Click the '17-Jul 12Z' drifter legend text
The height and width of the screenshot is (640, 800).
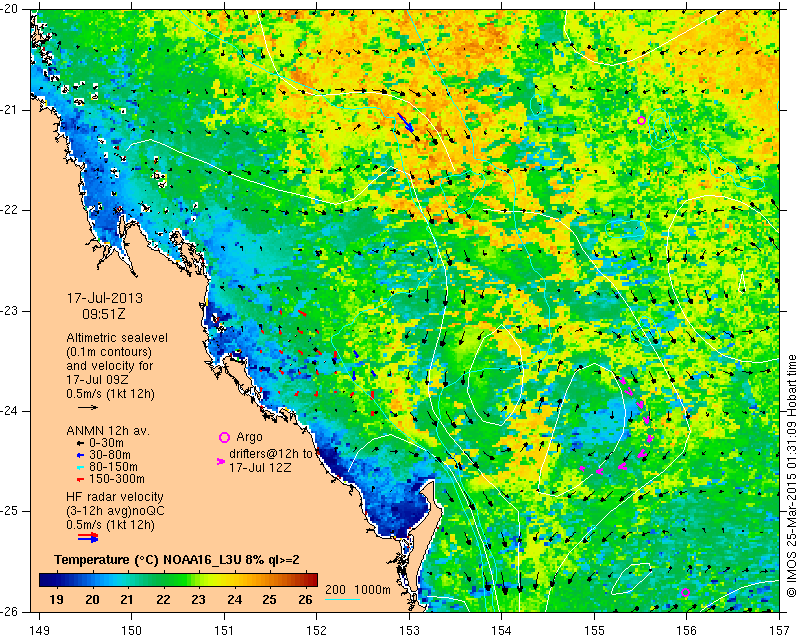point(260,467)
